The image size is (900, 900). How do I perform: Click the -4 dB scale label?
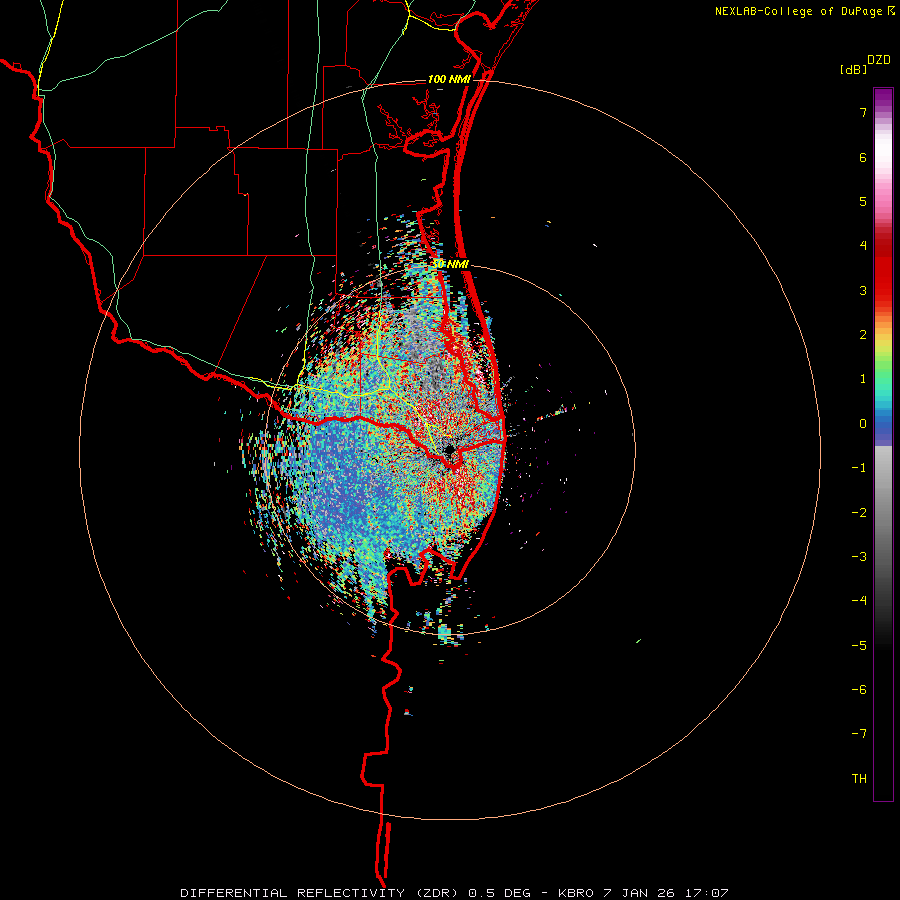[859, 601]
